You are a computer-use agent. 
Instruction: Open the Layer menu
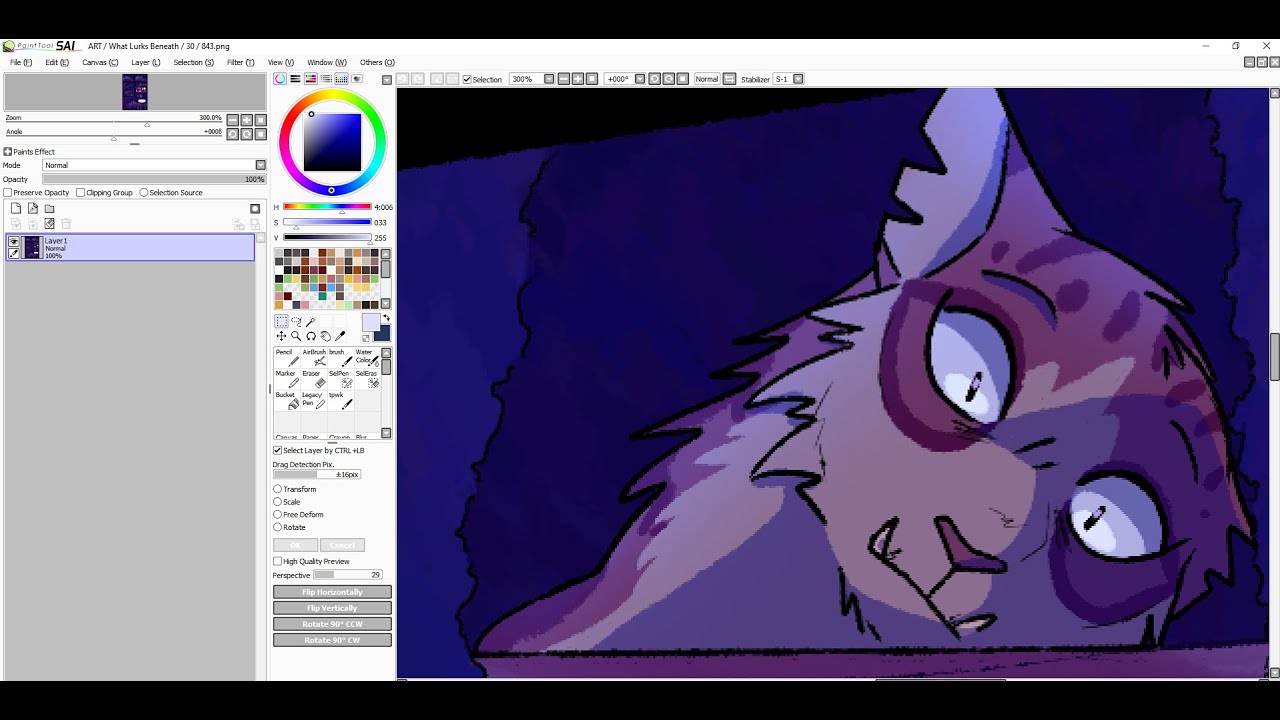pyautogui.click(x=145, y=62)
